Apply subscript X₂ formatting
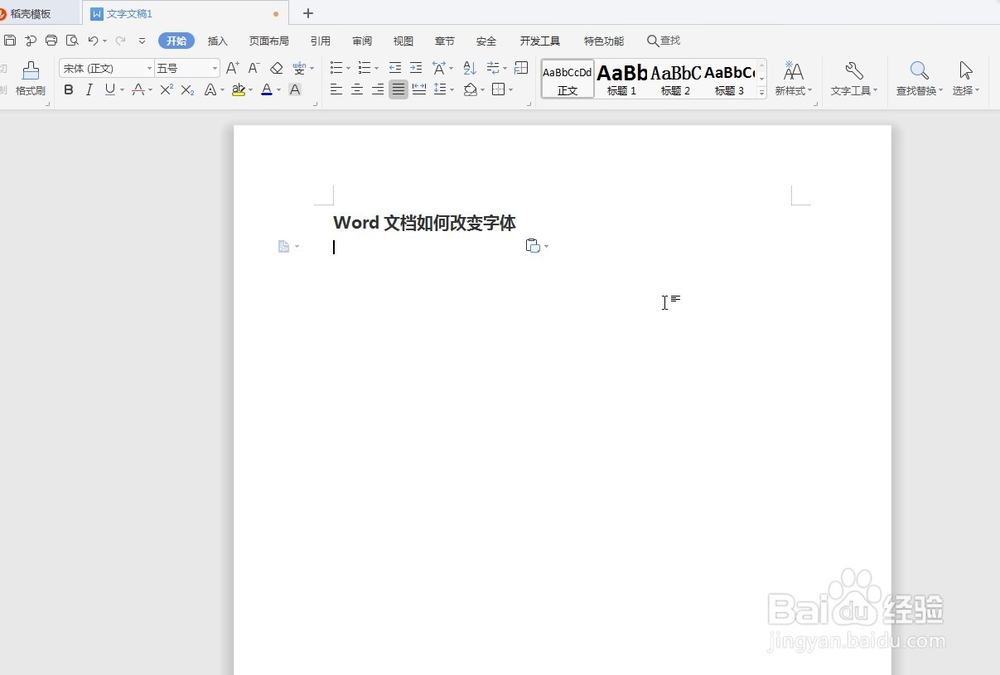The image size is (1000, 675). (187, 90)
